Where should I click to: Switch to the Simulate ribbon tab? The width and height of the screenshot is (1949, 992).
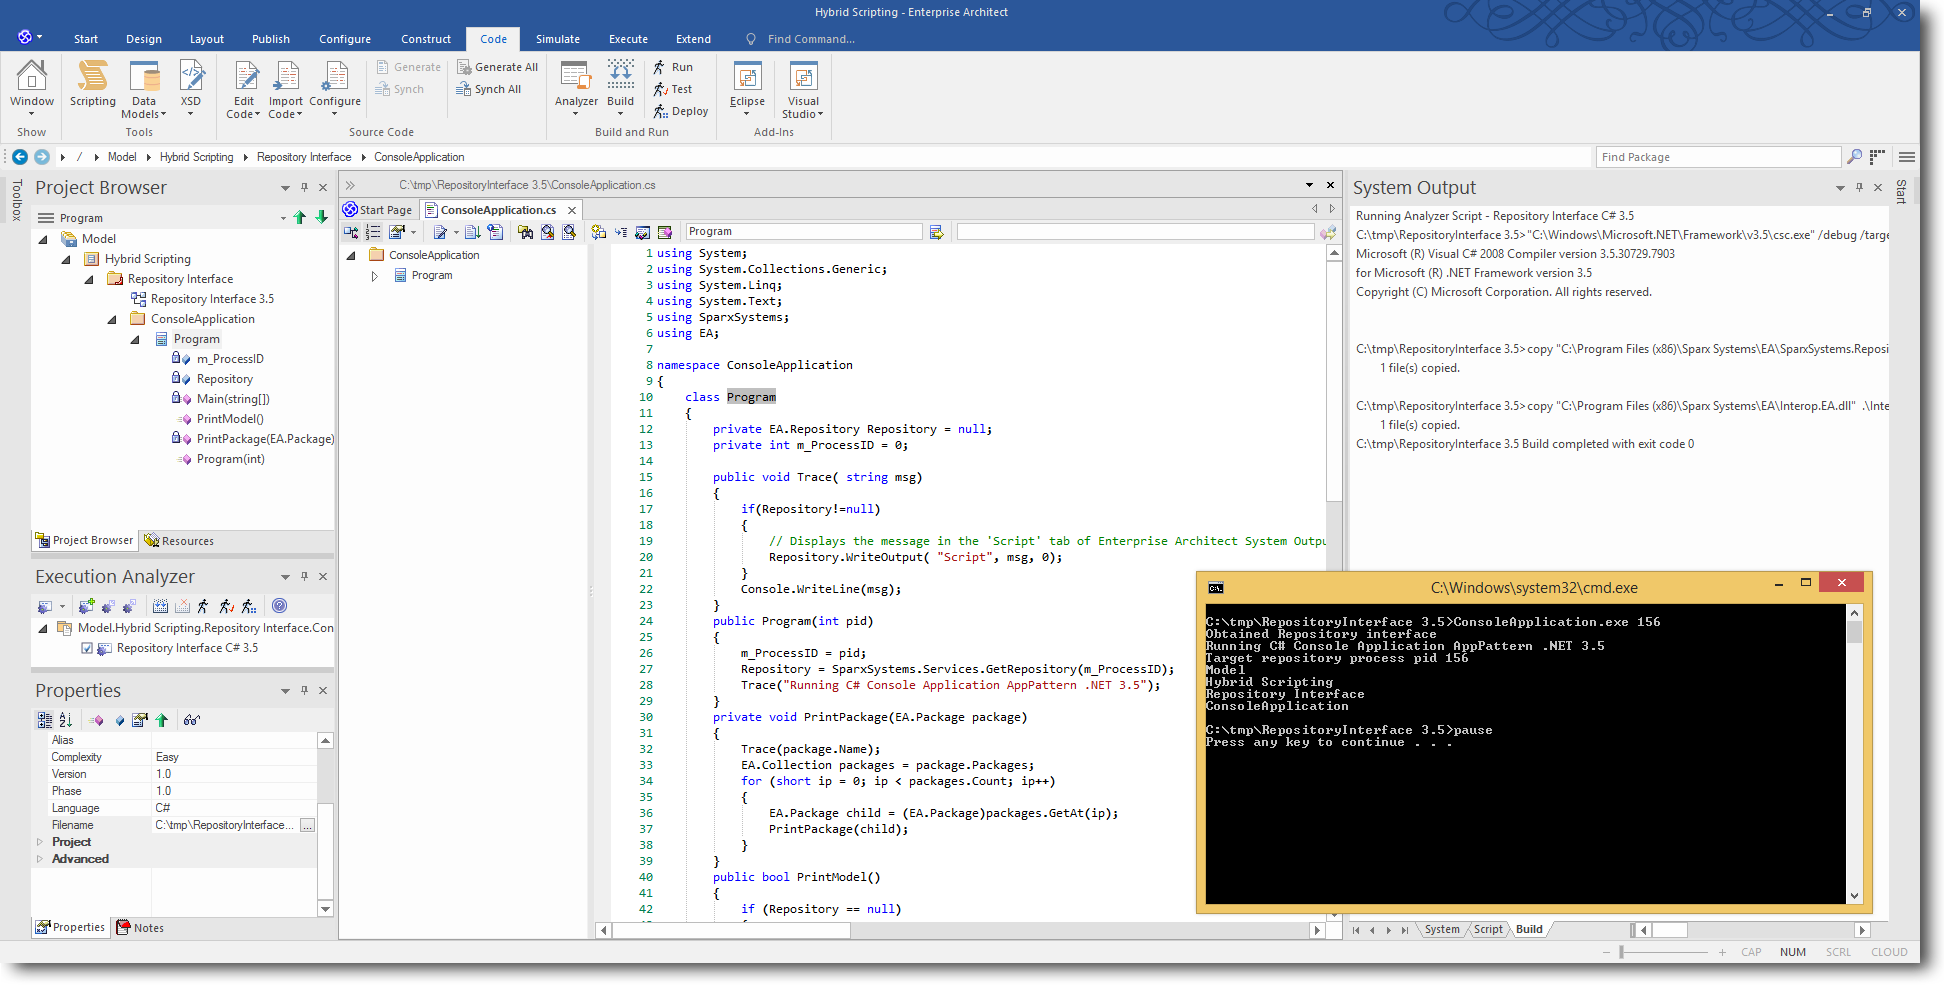pyautogui.click(x=557, y=39)
